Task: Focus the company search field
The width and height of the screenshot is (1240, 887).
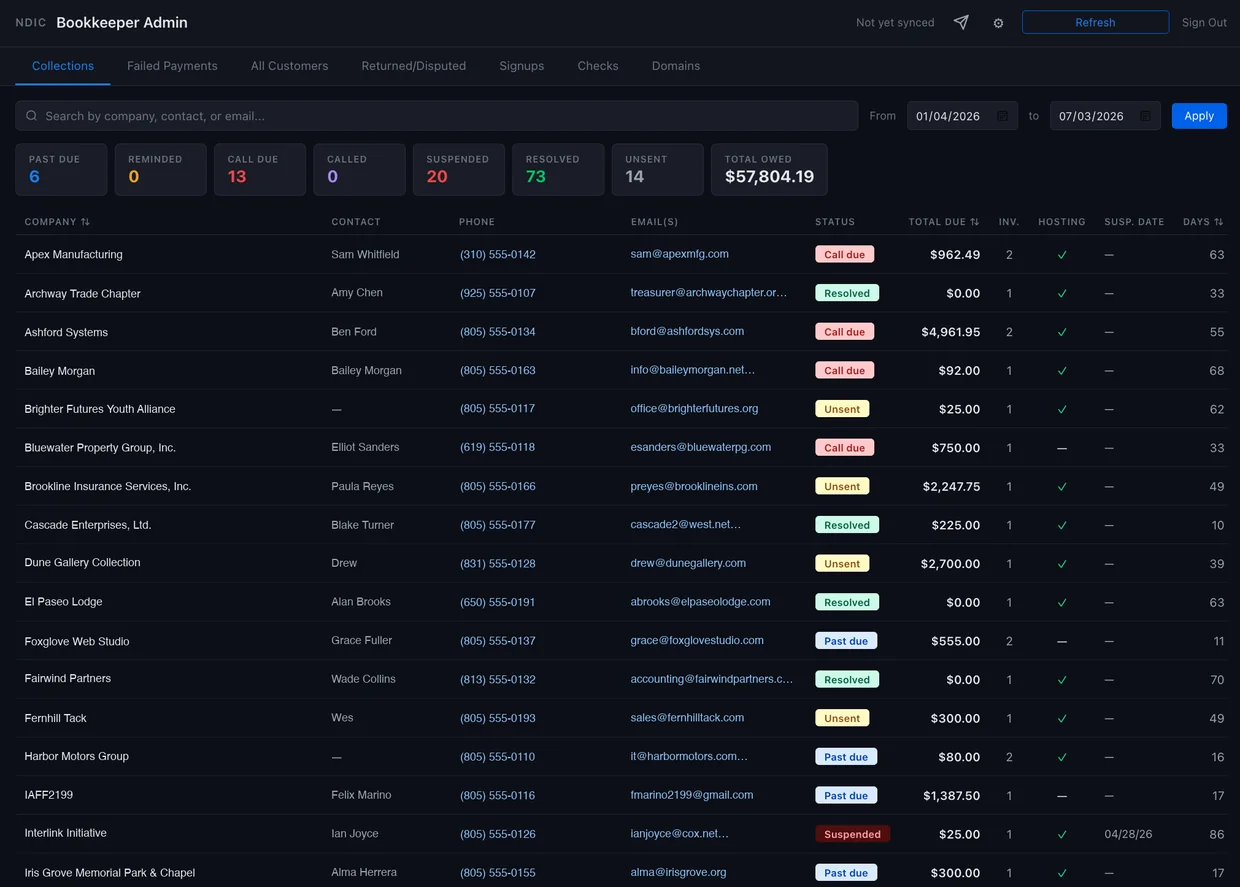Action: (437, 116)
